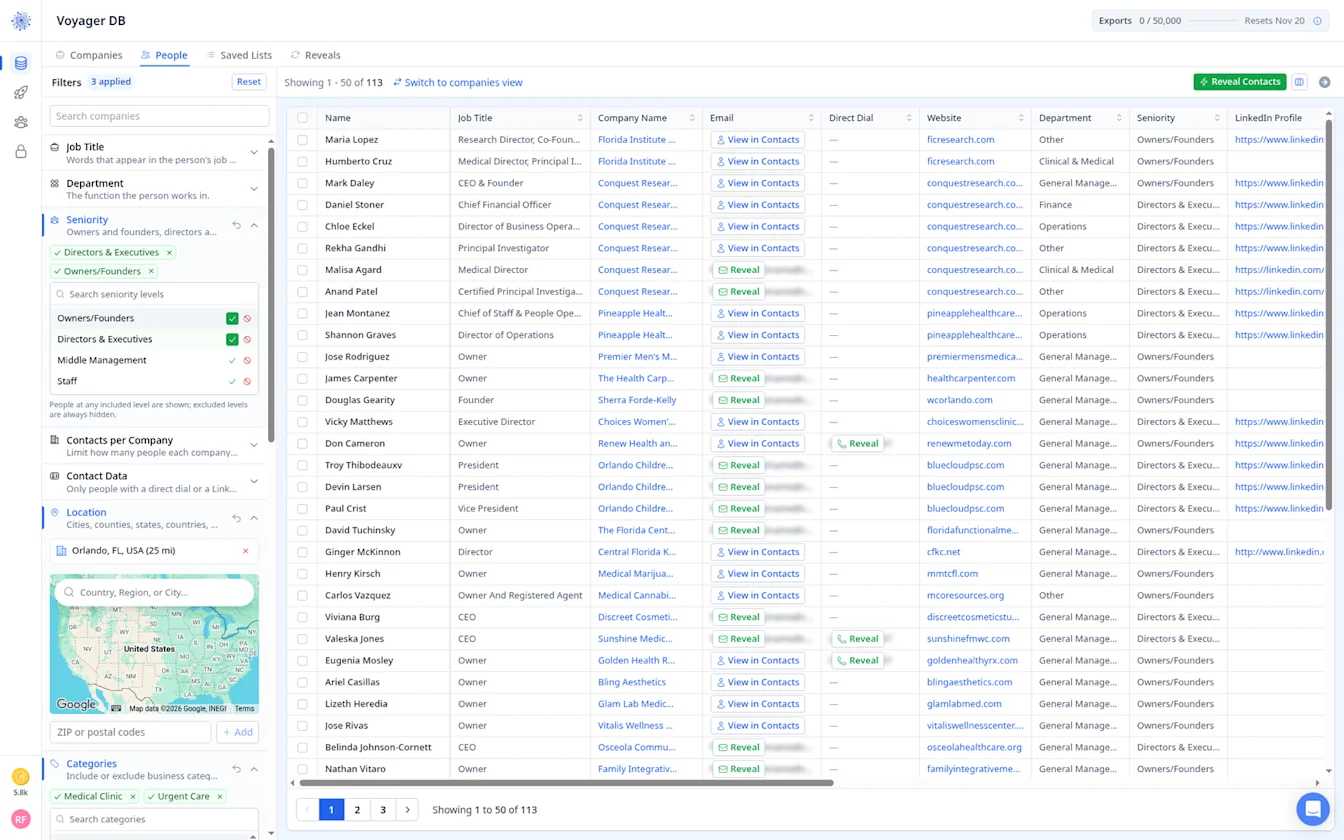Image resolution: width=1344 pixels, height=840 pixels.
Task: Click Switch to companies view link
Action: point(457,82)
